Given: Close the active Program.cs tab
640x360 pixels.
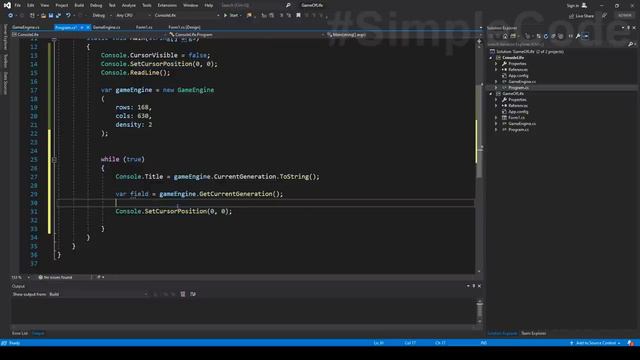Looking at the screenshot, I should click(88, 27).
